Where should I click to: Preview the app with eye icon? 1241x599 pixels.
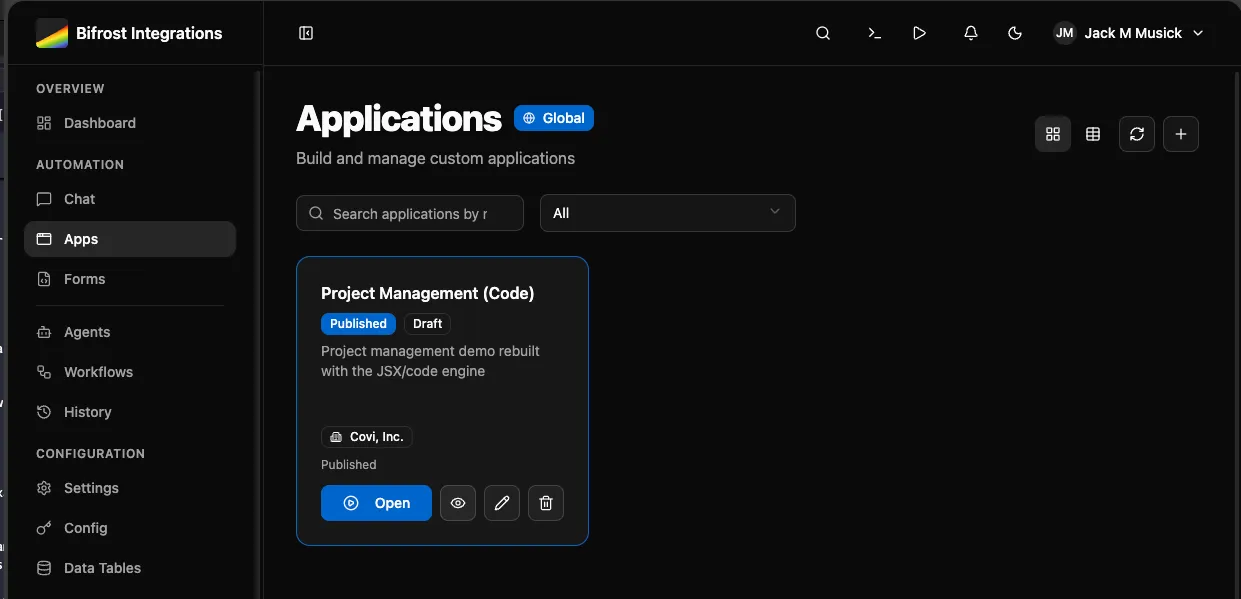click(457, 503)
